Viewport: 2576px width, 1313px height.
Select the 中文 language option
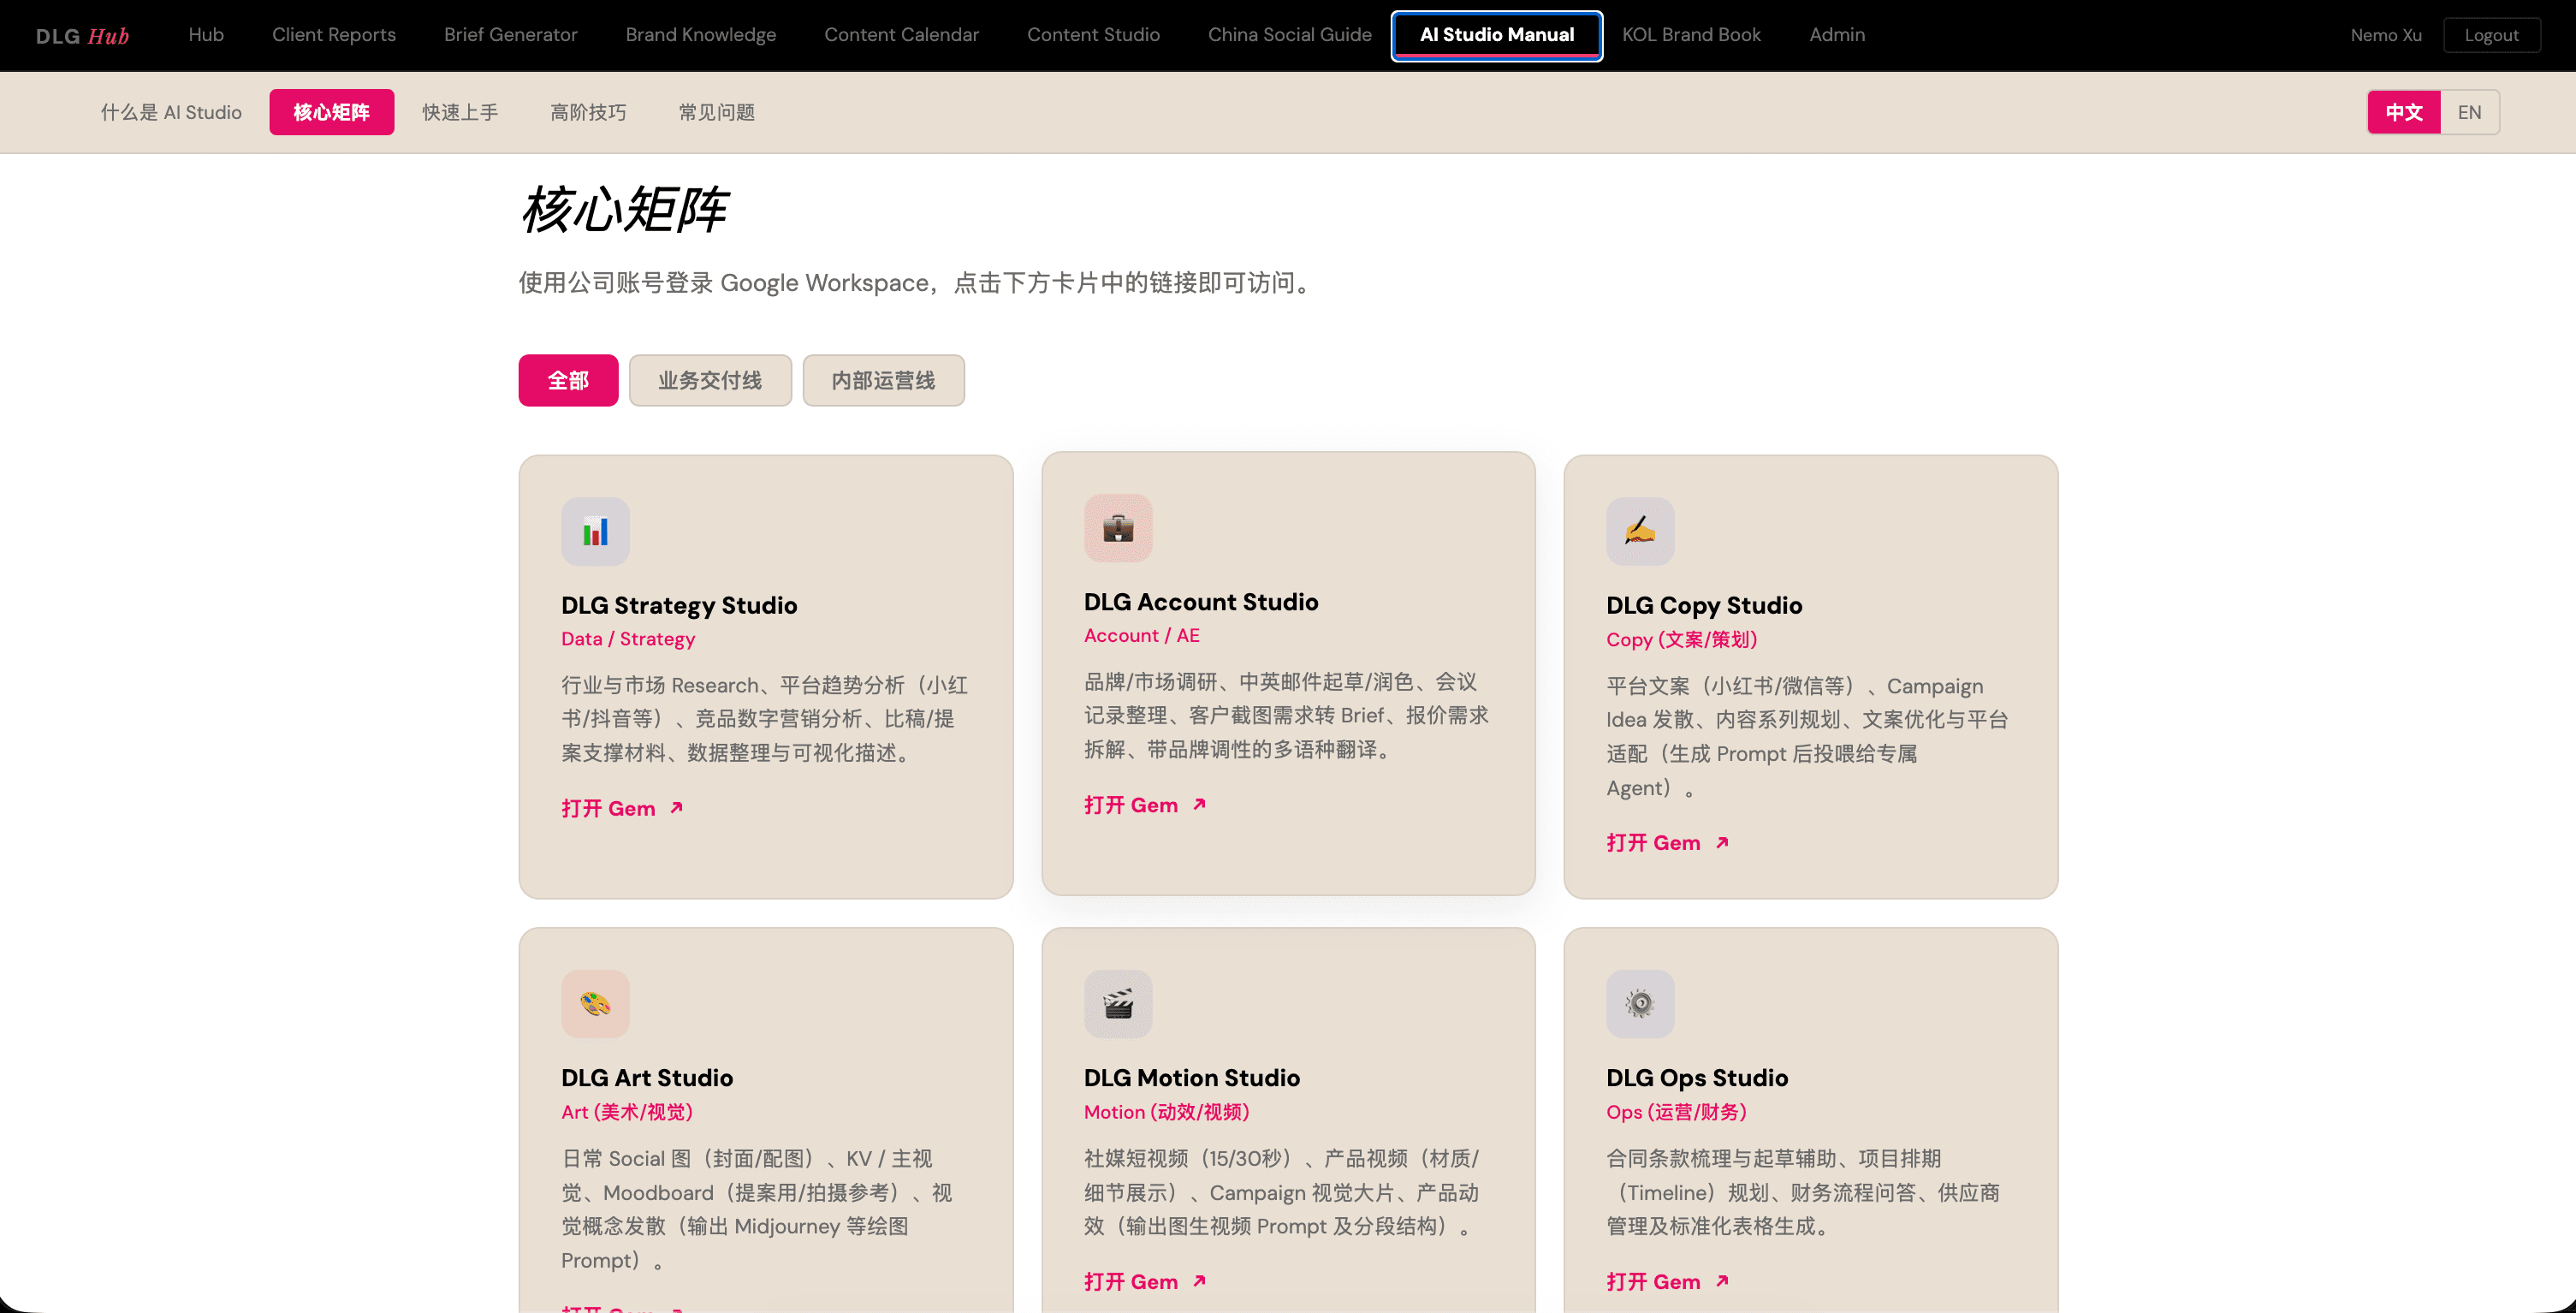(x=2404, y=112)
